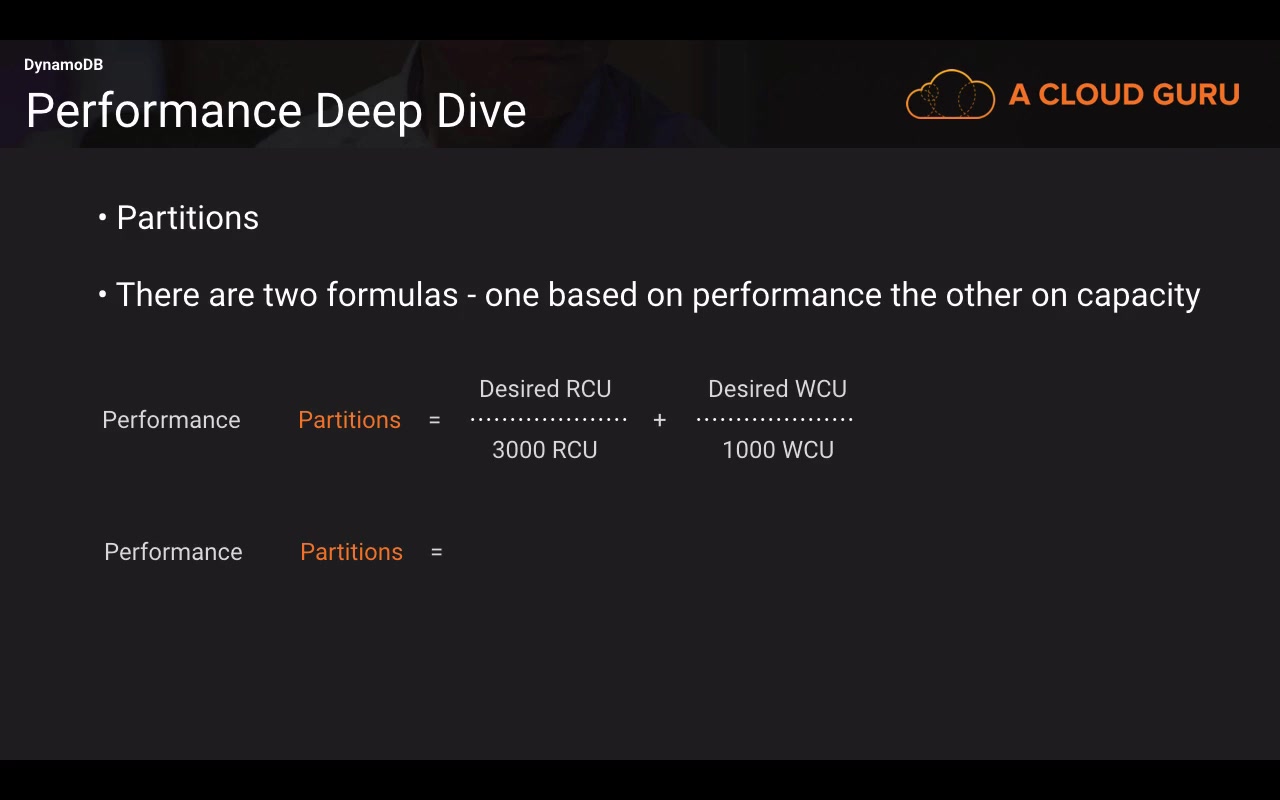Click the 1000 WCU denominator
The width and height of the screenshot is (1280, 800).
click(x=777, y=450)
